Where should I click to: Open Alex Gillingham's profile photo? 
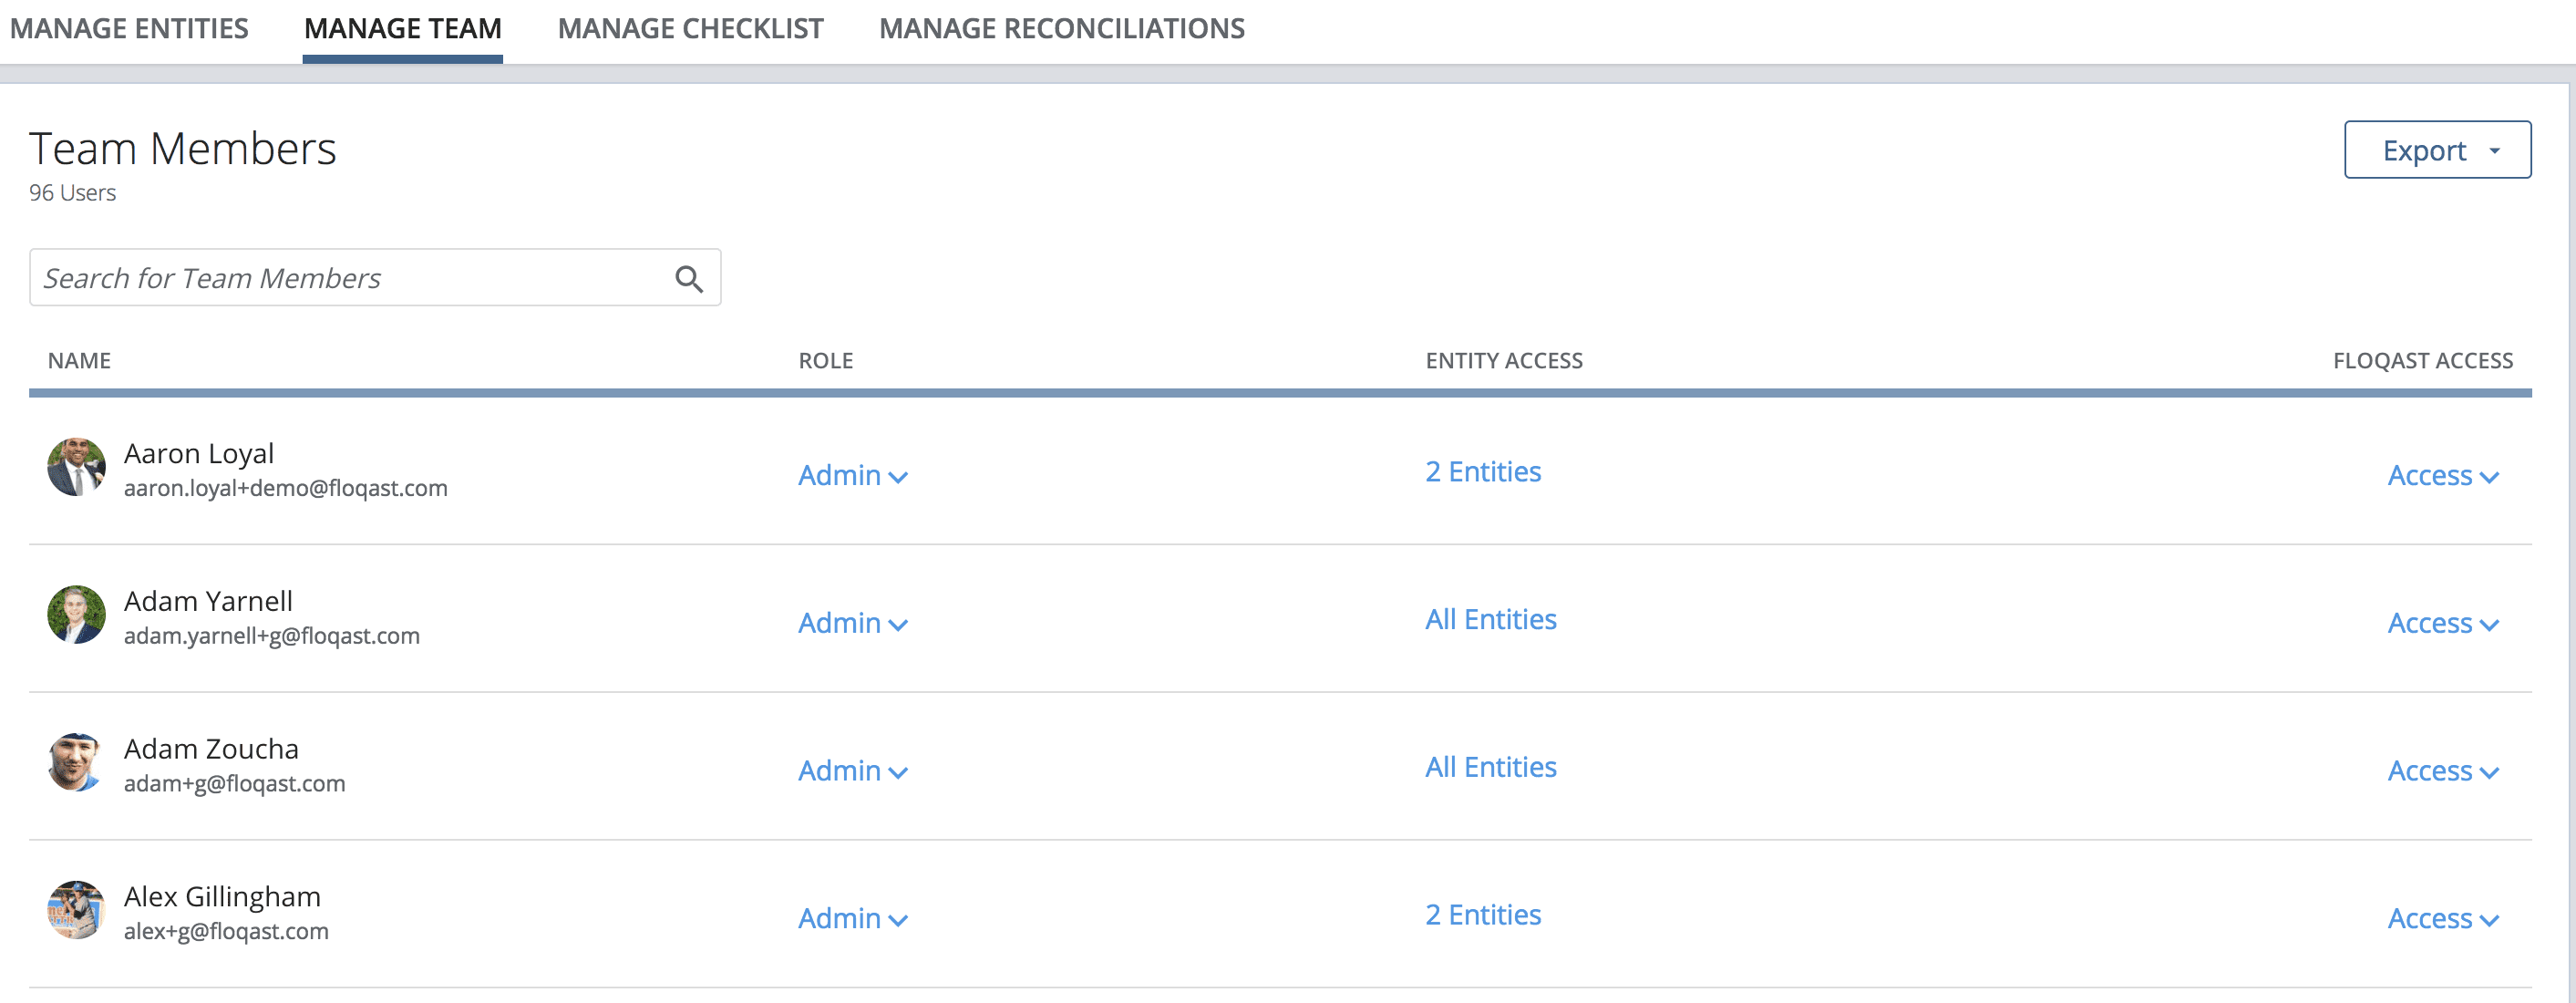(x=76, y=910)
